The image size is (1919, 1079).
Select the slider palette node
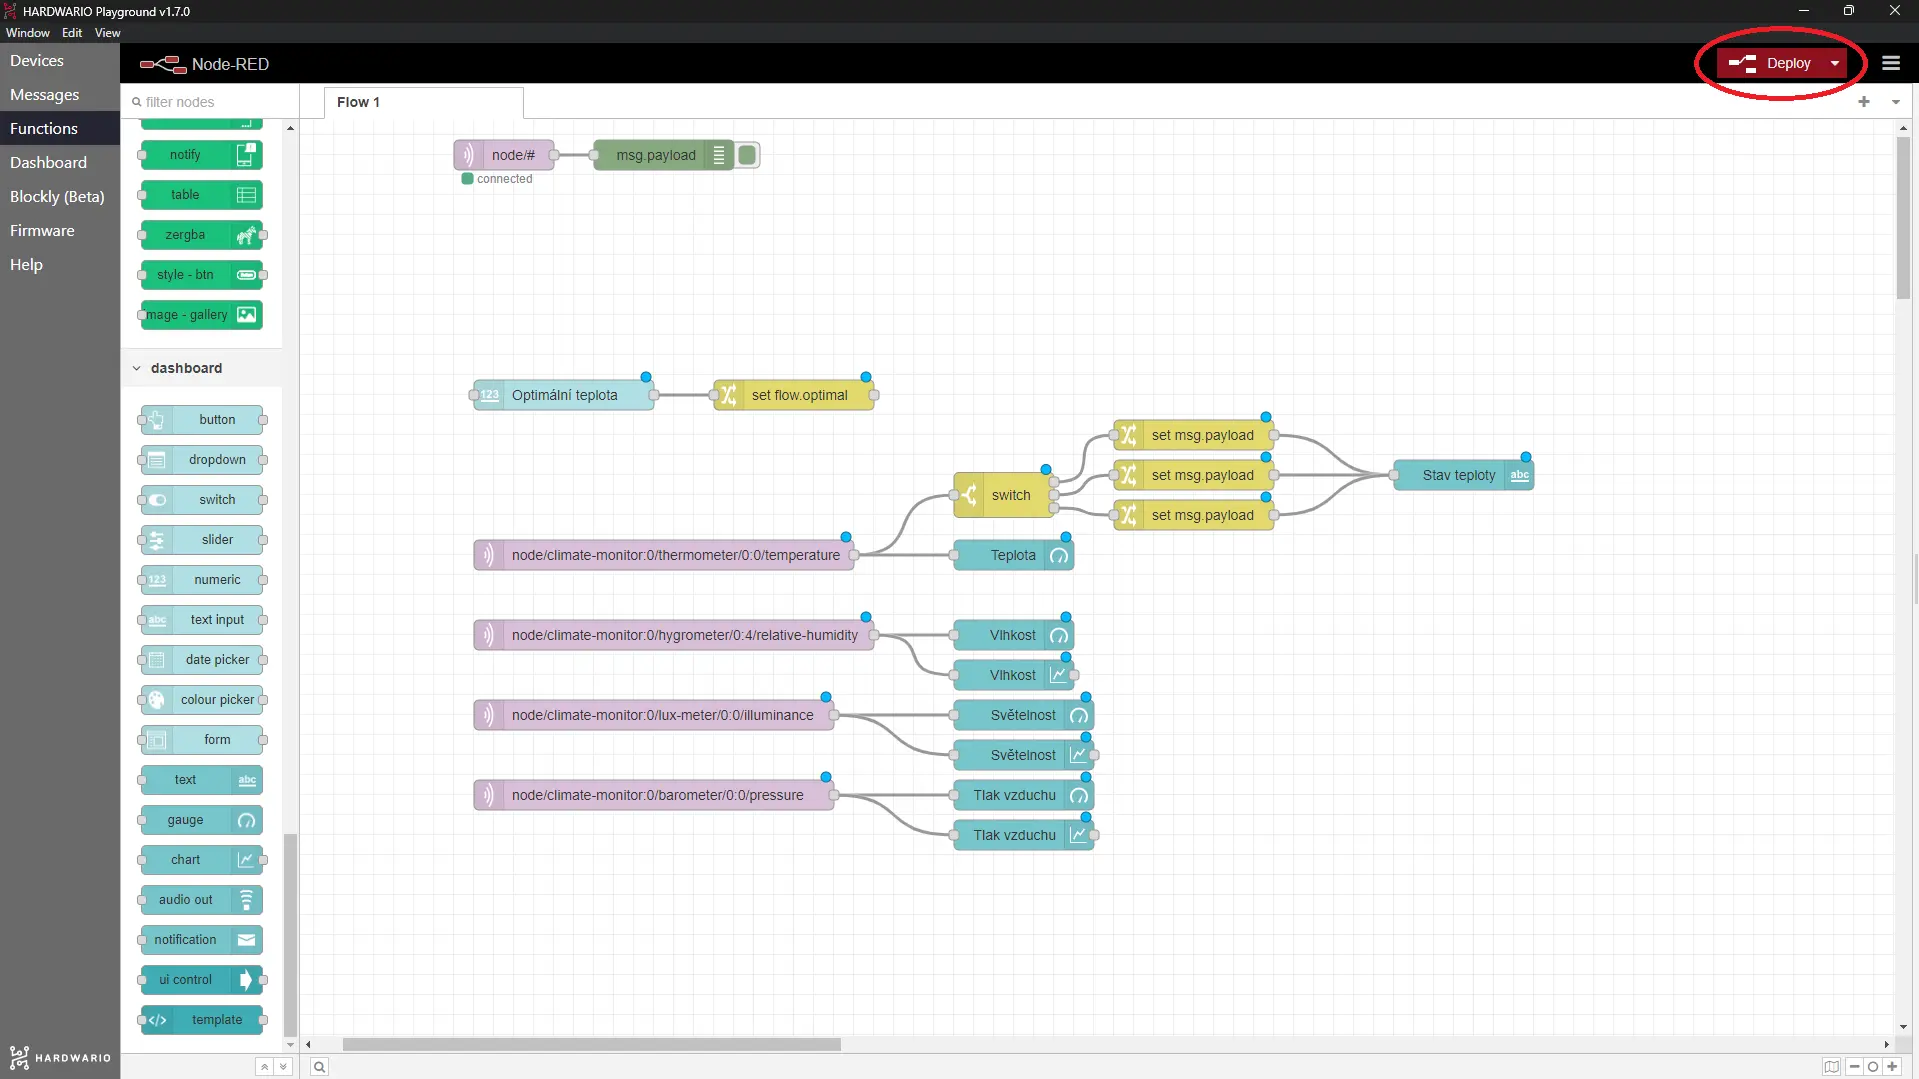pos(202,540)
